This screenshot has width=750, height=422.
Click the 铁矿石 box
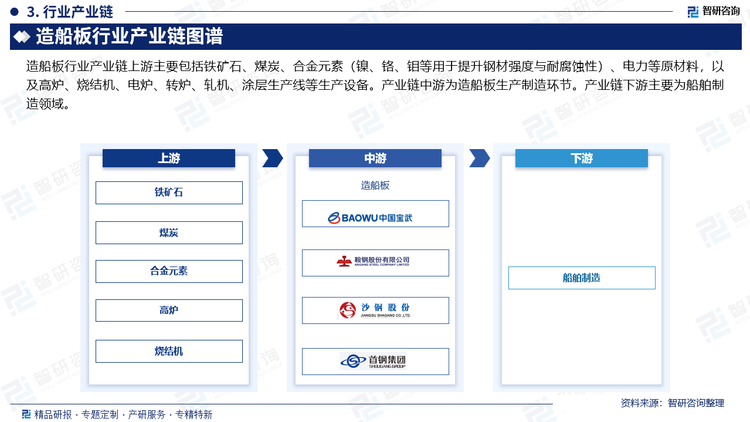169,192
